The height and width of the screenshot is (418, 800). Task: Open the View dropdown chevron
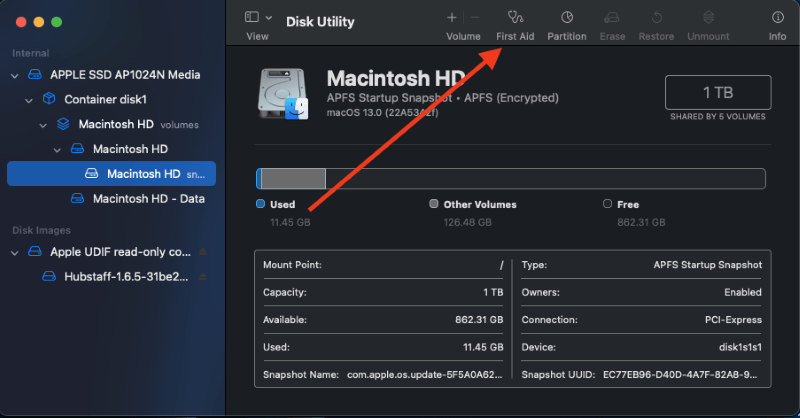pyautogui.click(x=269, y=18)
